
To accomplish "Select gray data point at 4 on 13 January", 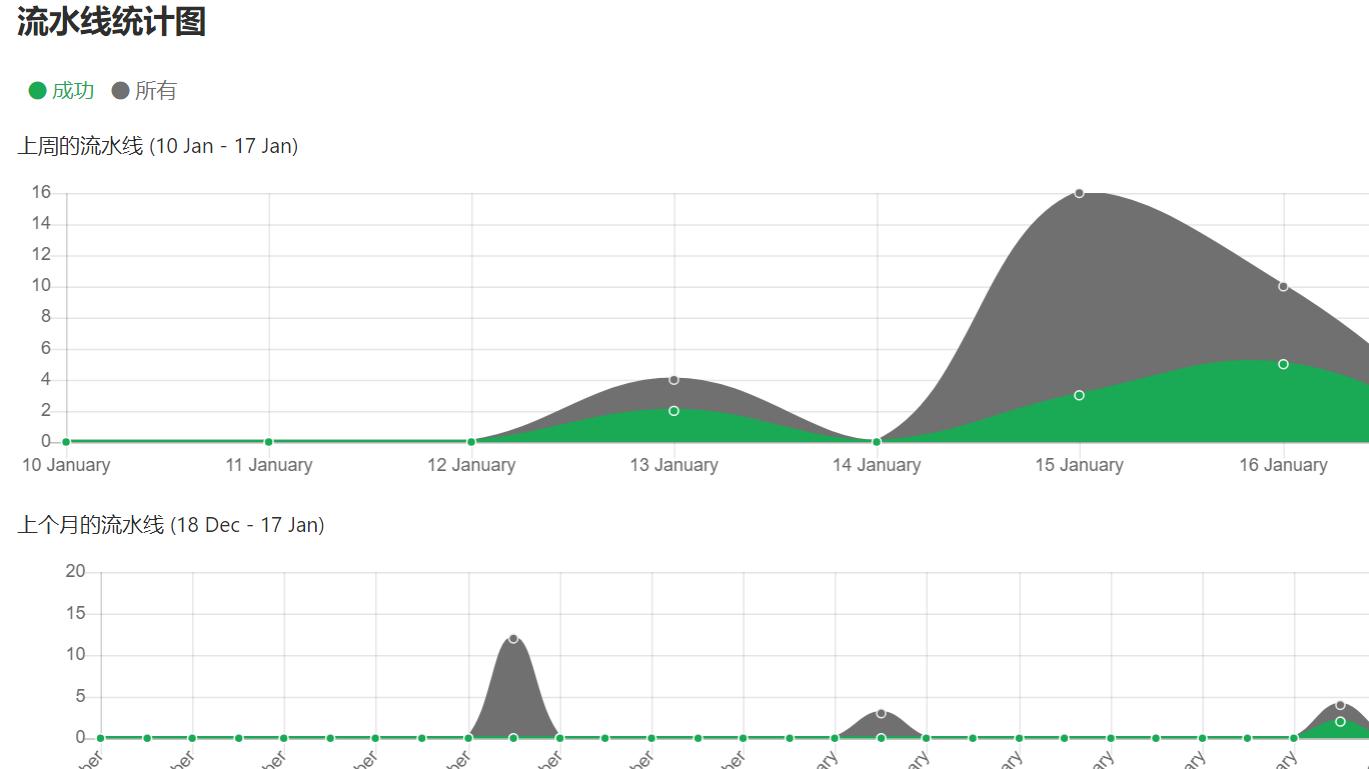I will point(674,380).
